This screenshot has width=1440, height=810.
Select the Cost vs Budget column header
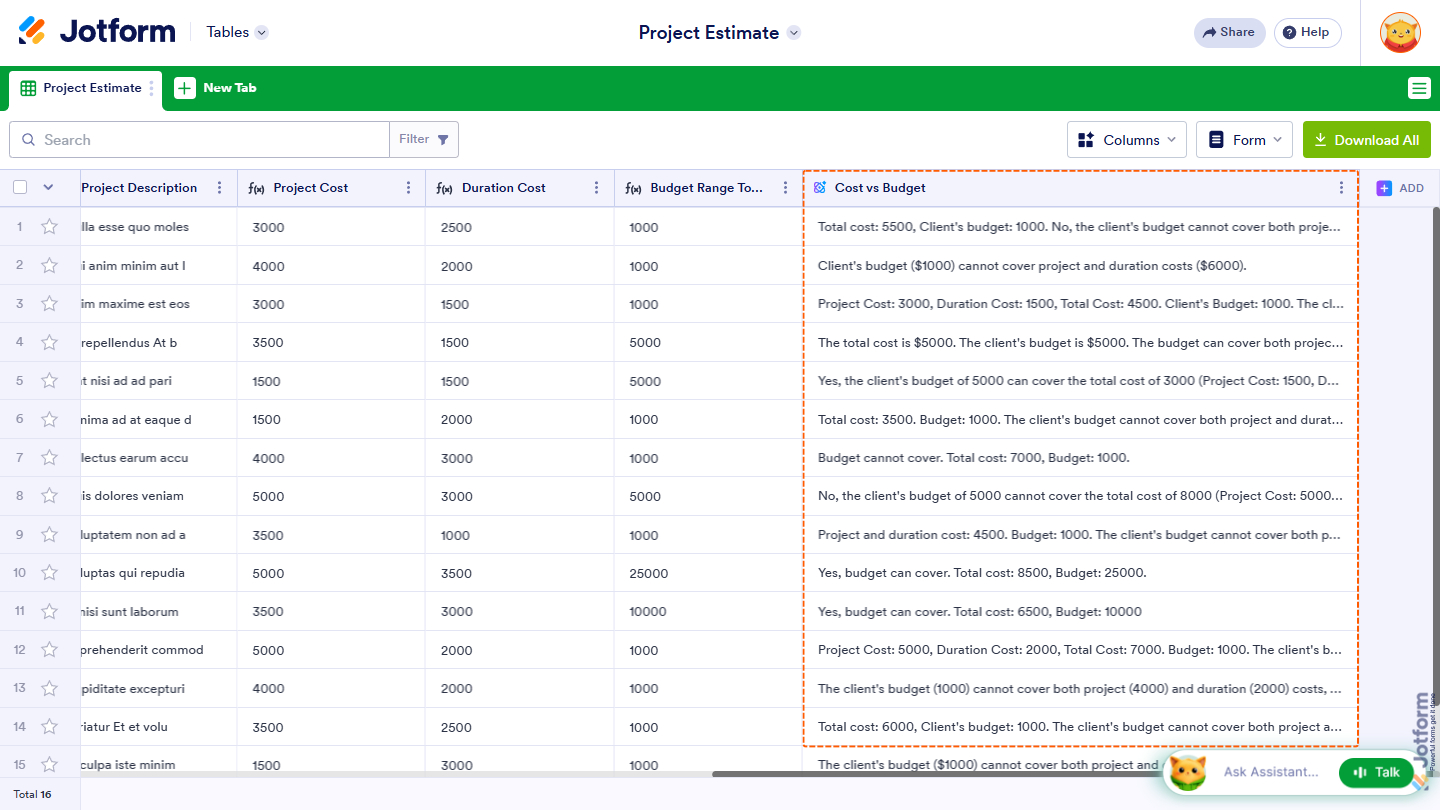(1080, 188)
